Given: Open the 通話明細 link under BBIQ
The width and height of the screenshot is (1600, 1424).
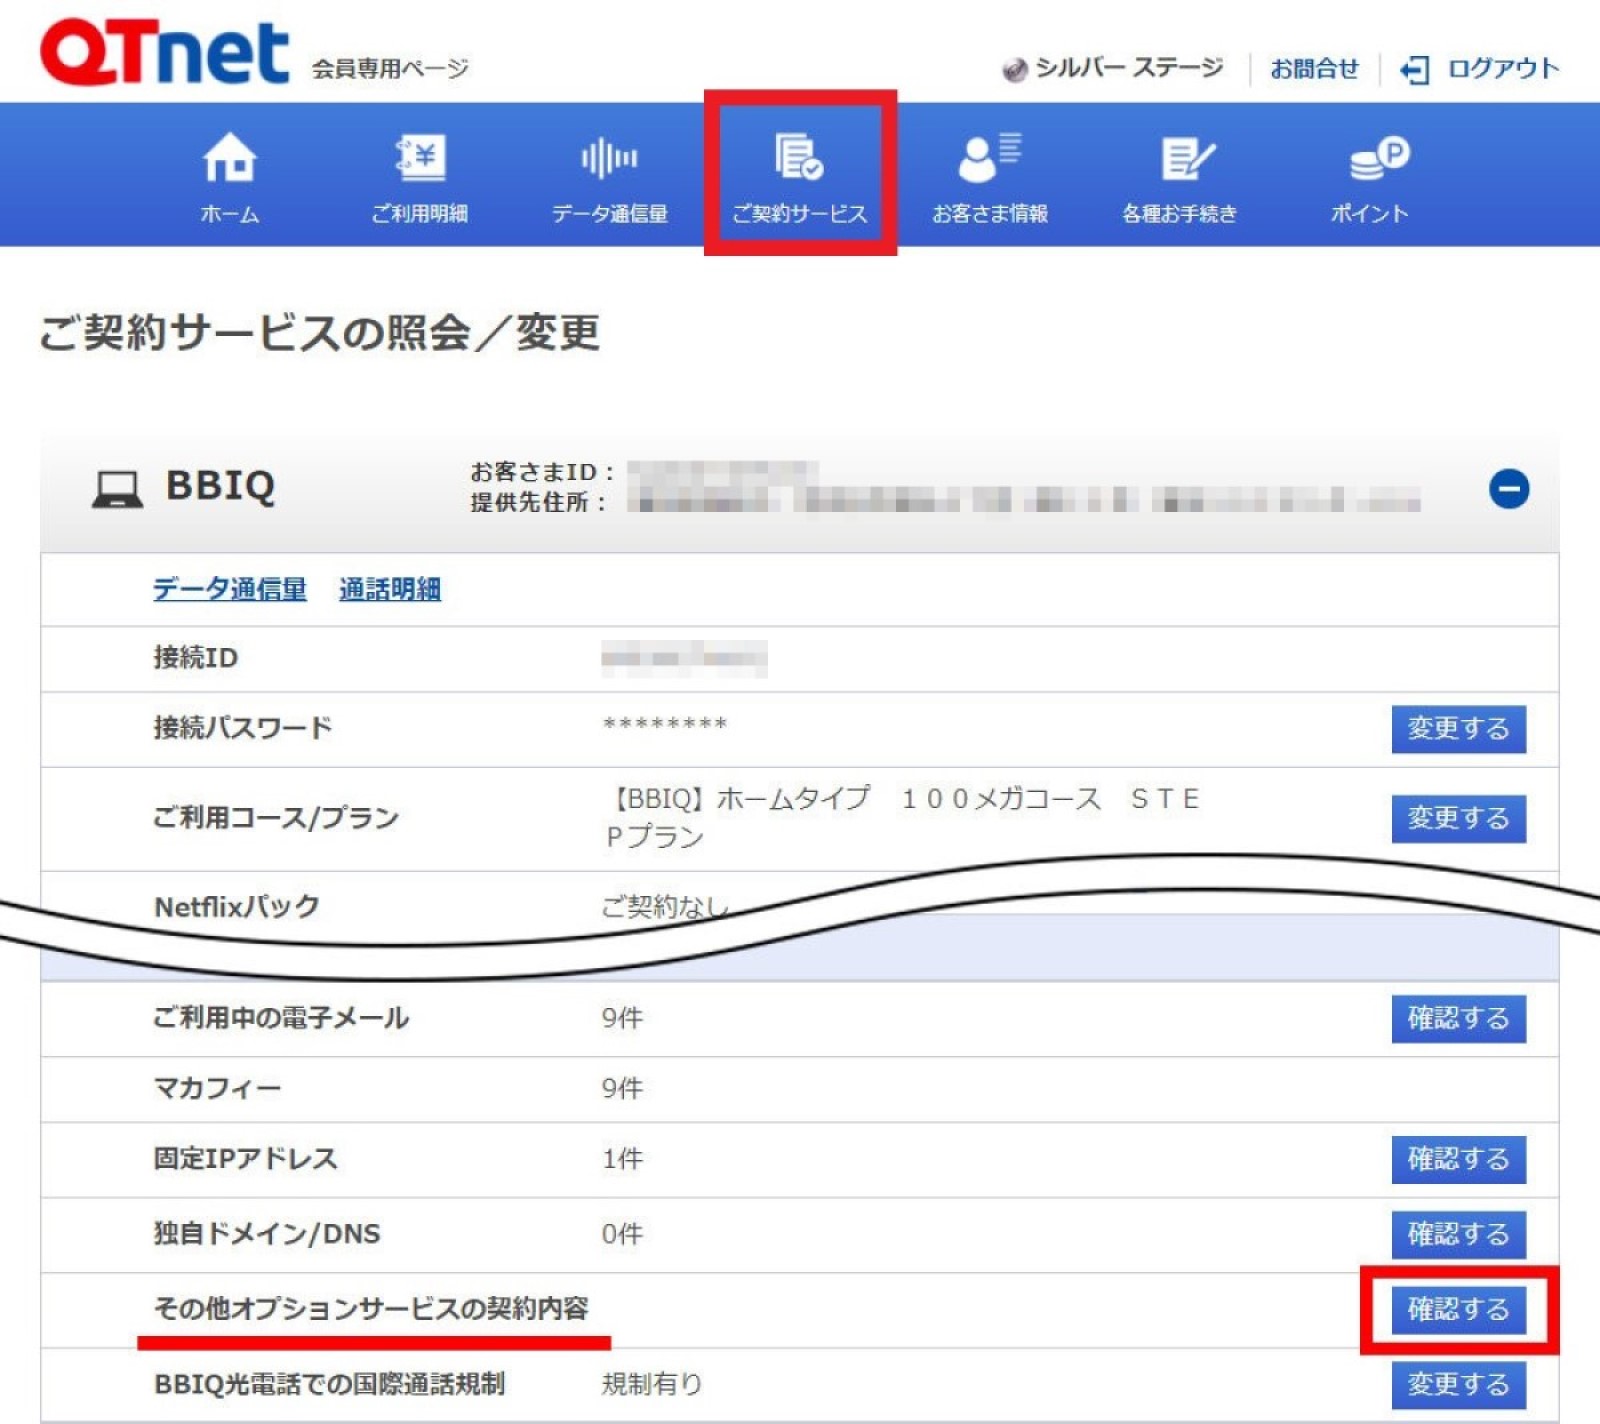Looking at the screenshot, I should tap(390, 590).
